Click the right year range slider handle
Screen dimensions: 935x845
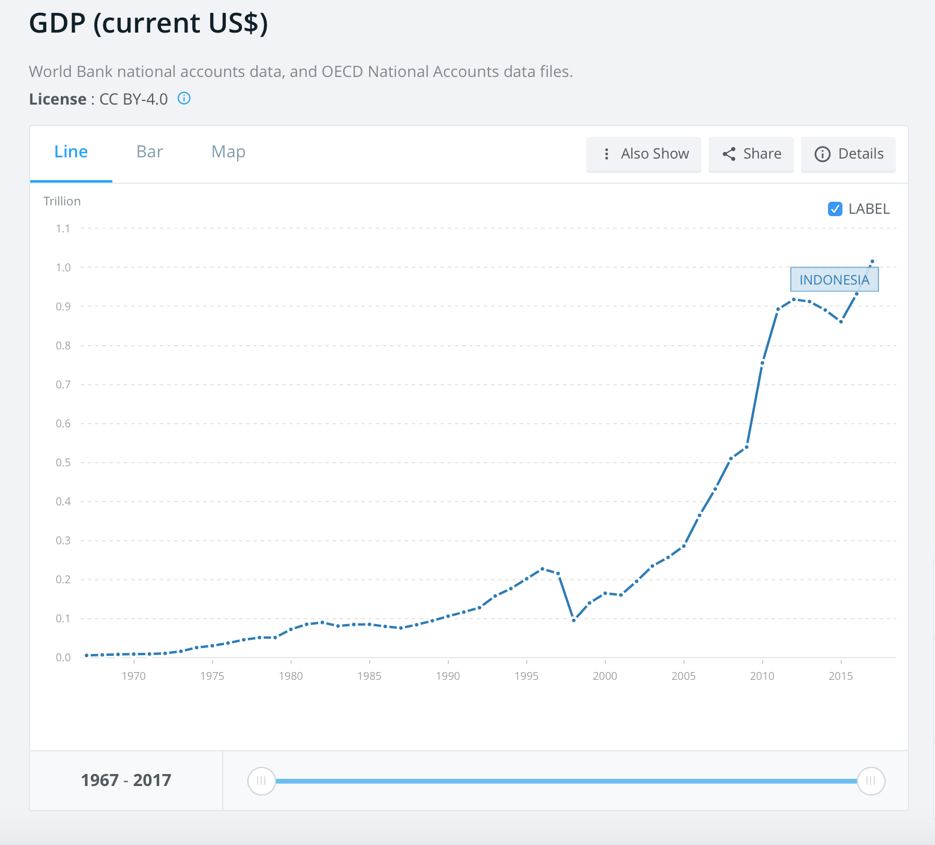[x=871, y=781]
